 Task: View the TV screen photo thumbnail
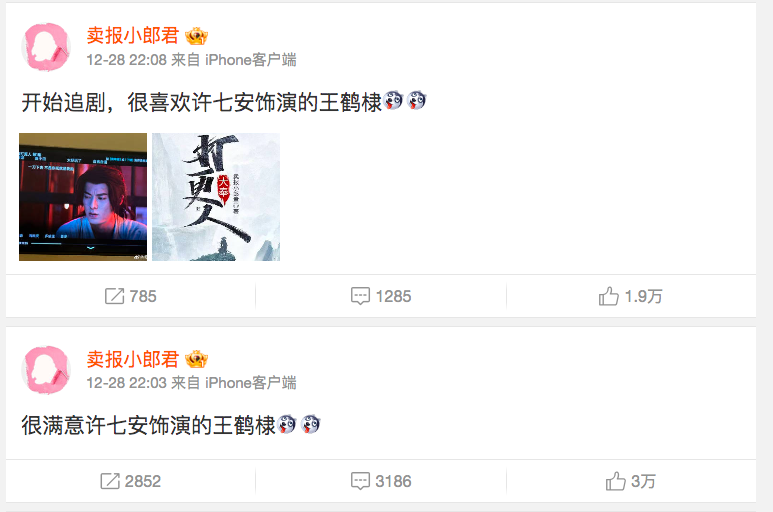click(x=83, y=197)
